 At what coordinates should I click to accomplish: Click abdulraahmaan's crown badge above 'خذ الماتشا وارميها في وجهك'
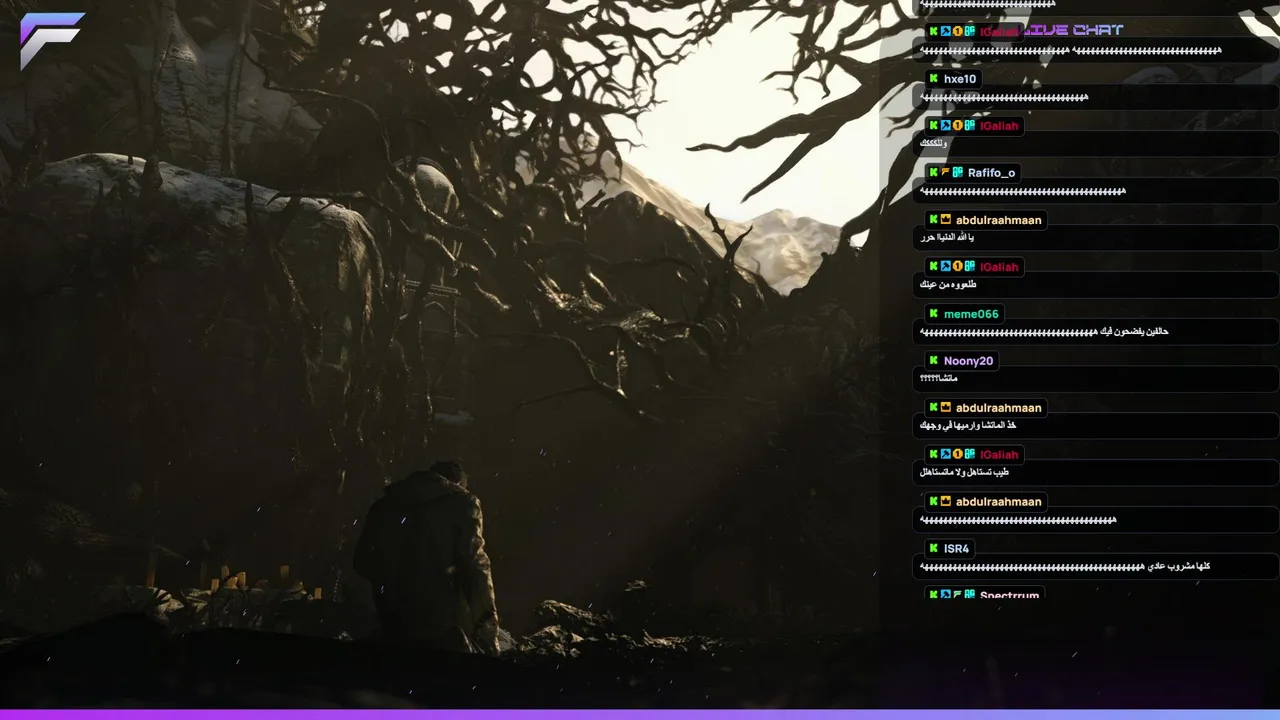946,408
